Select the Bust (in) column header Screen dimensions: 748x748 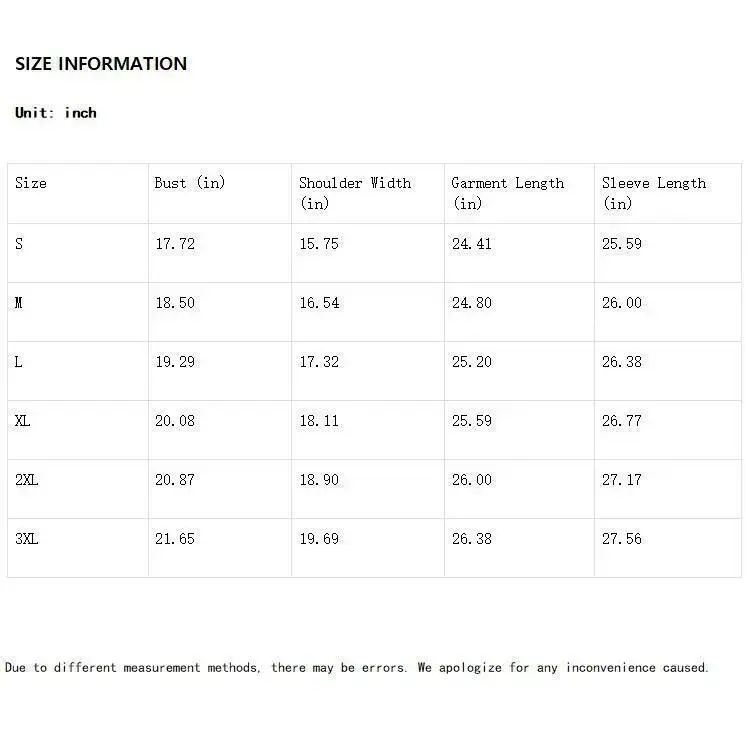click(x=190, y=183)
